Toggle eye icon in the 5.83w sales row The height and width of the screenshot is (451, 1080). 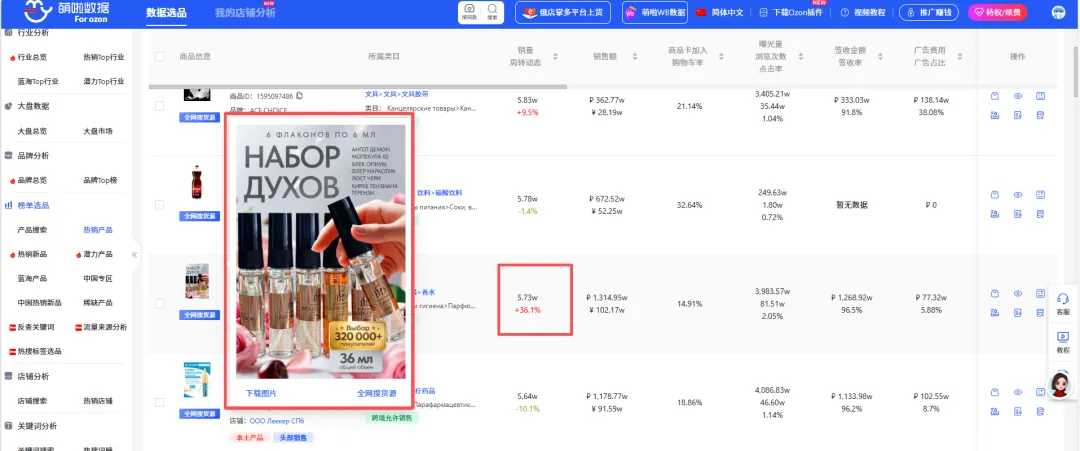pyautogui.click(x=1017, y=96)
